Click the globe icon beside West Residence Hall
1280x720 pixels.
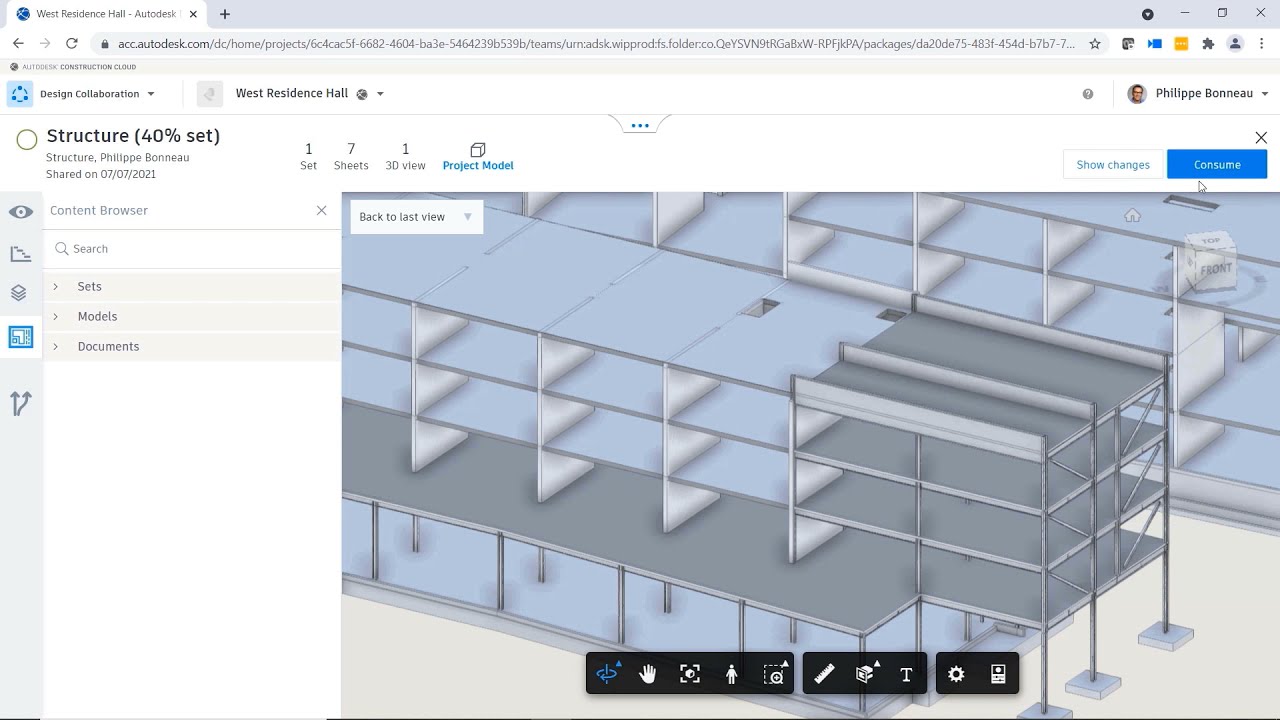362,94
